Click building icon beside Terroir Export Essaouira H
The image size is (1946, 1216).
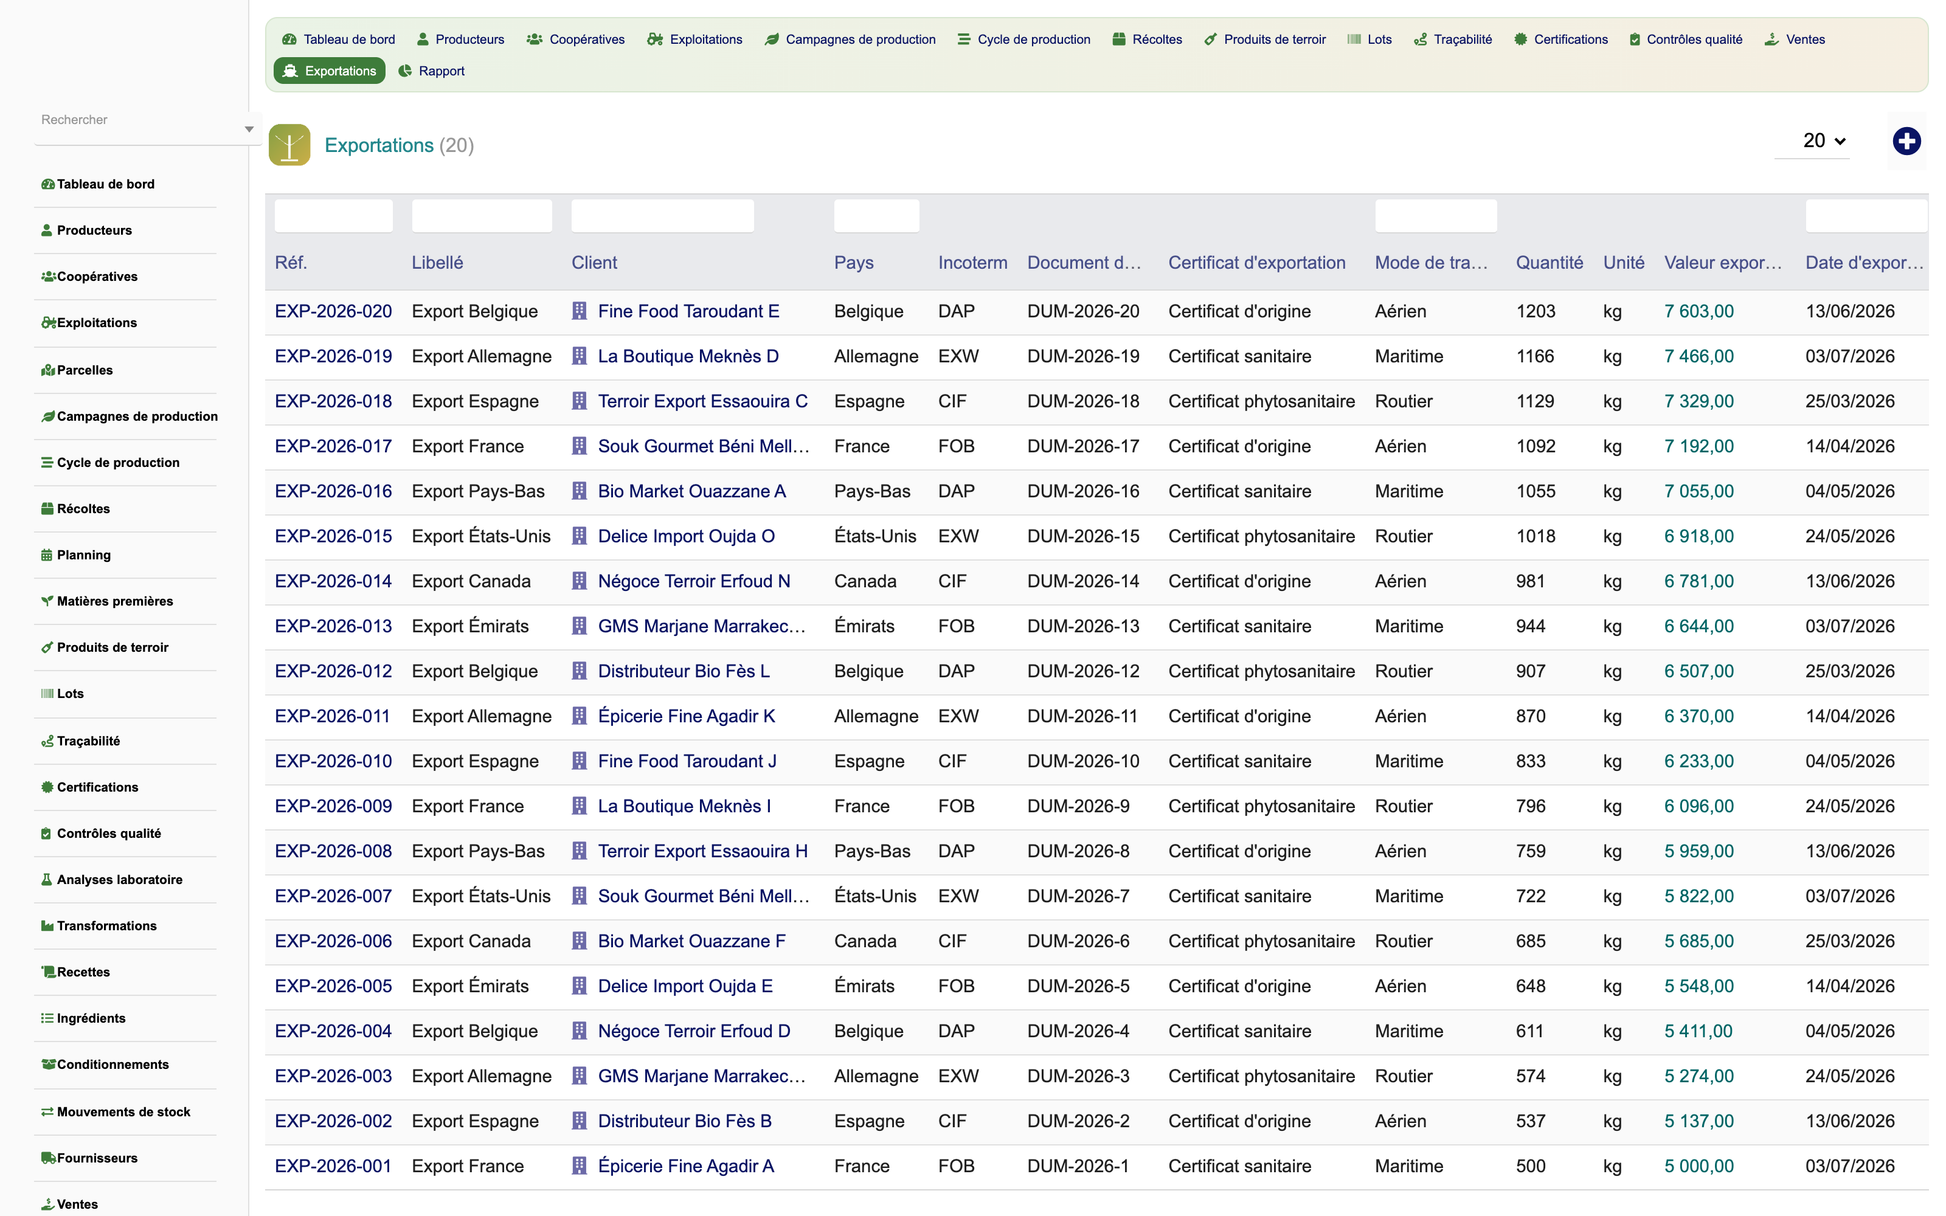click(x=579, y=851)
